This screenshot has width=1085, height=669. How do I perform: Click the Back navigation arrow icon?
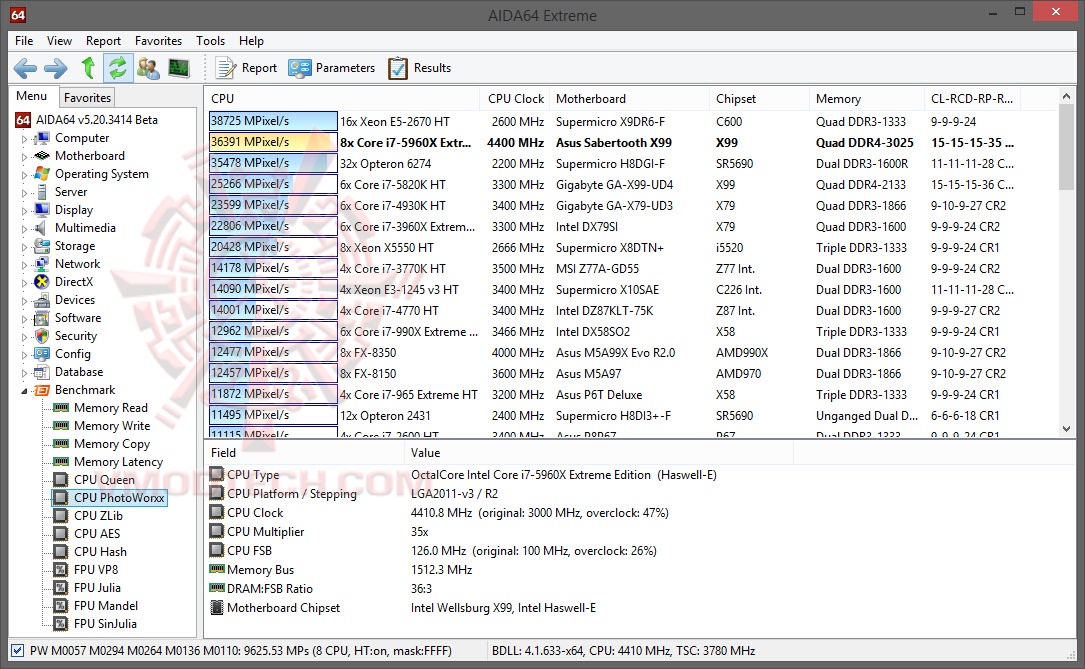(25, 68)
